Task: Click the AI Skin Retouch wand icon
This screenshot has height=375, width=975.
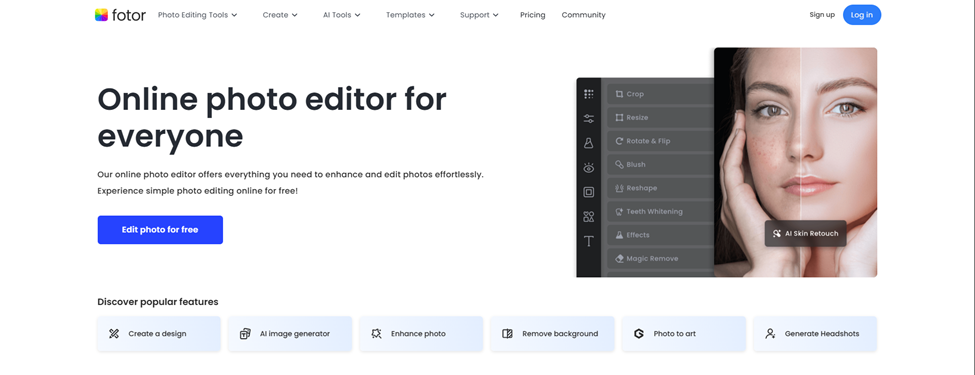Action: 777,234
